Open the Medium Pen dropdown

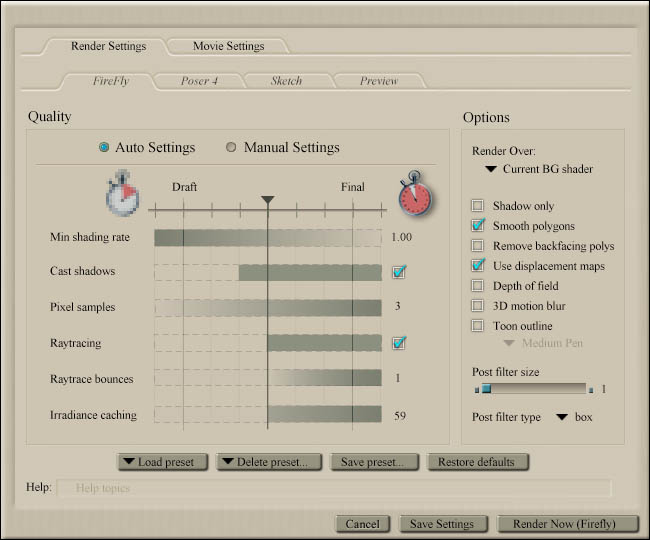(543, 343)
